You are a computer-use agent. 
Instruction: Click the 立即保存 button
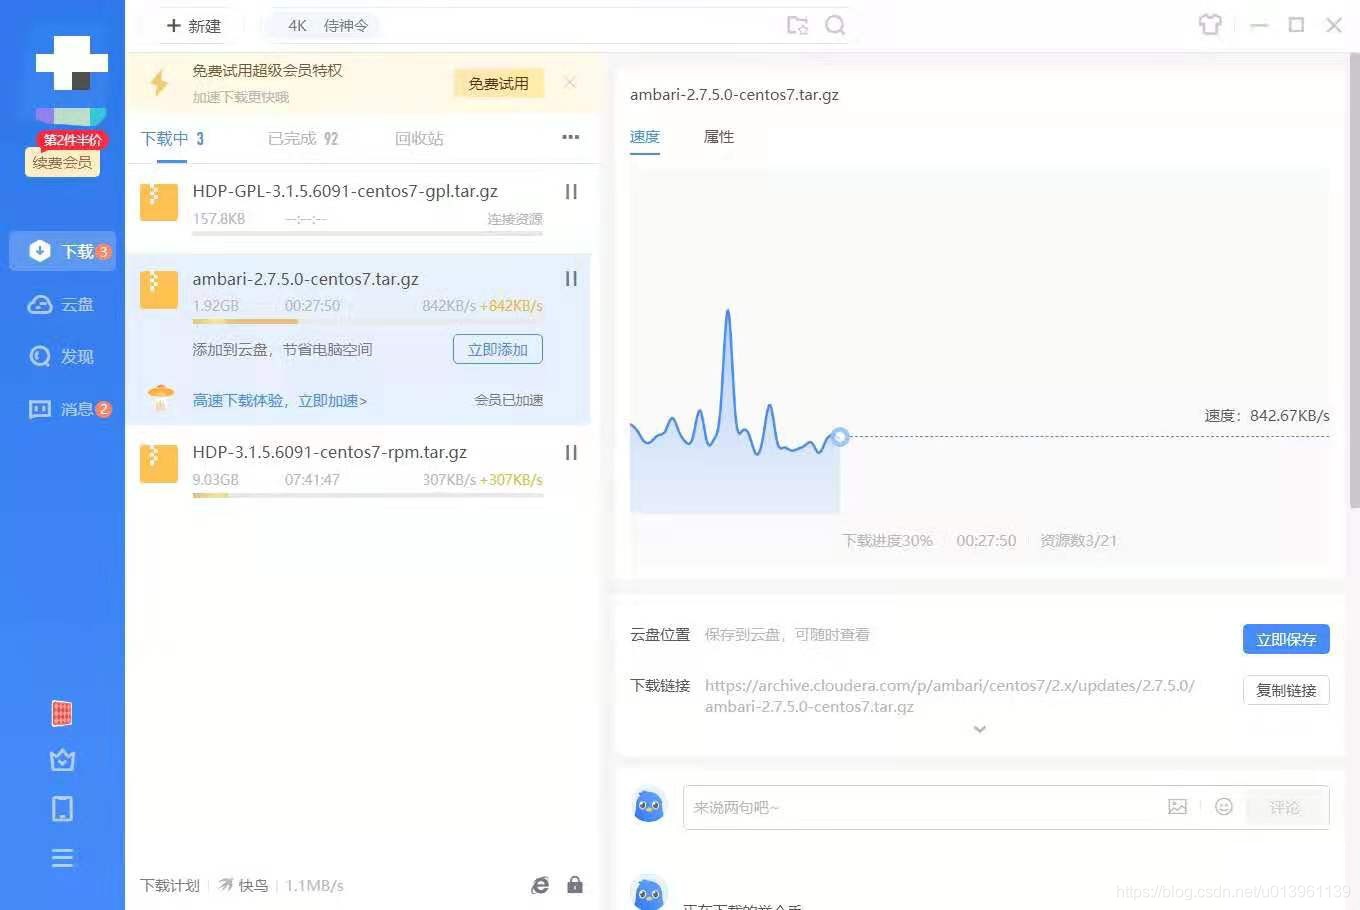1286,639
